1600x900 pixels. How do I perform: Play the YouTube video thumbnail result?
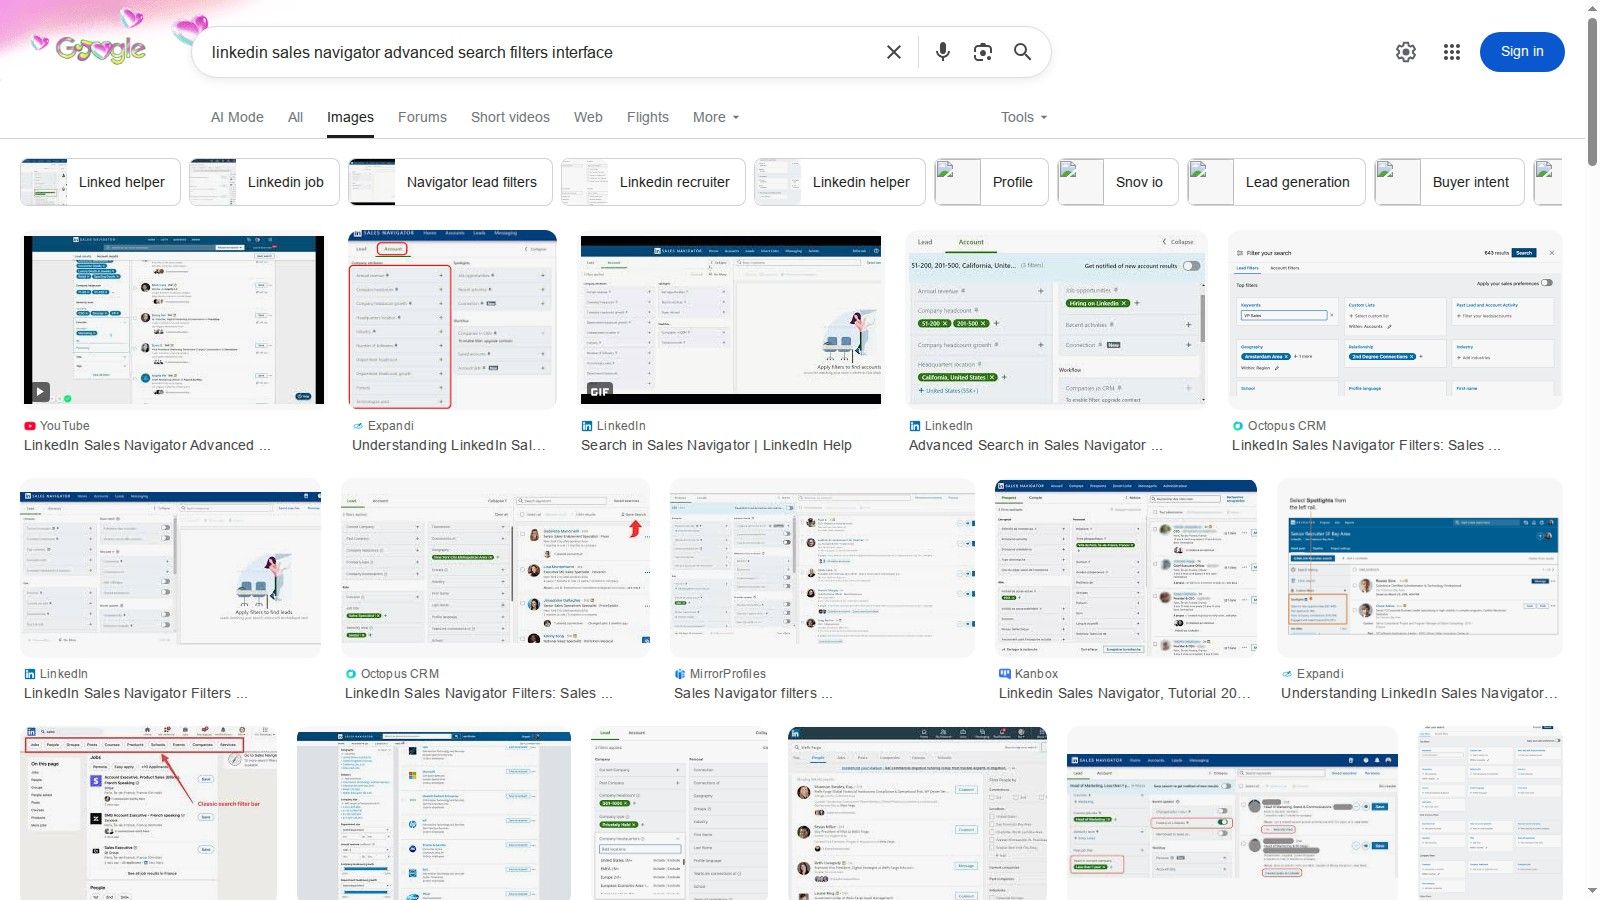tap(174, 320)
